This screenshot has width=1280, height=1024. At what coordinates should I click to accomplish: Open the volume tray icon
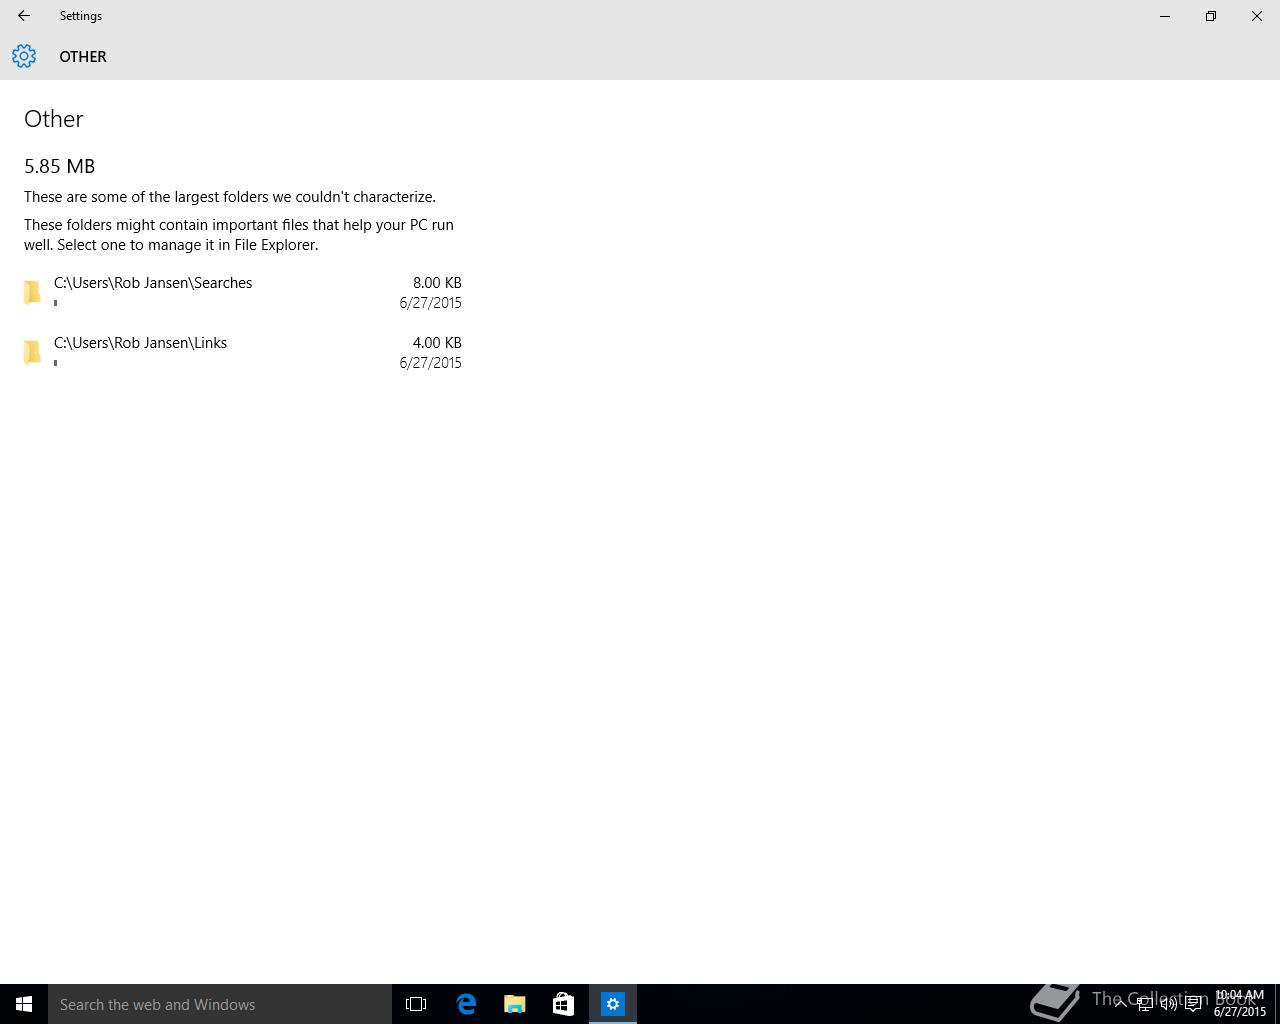[1168, 1004]
